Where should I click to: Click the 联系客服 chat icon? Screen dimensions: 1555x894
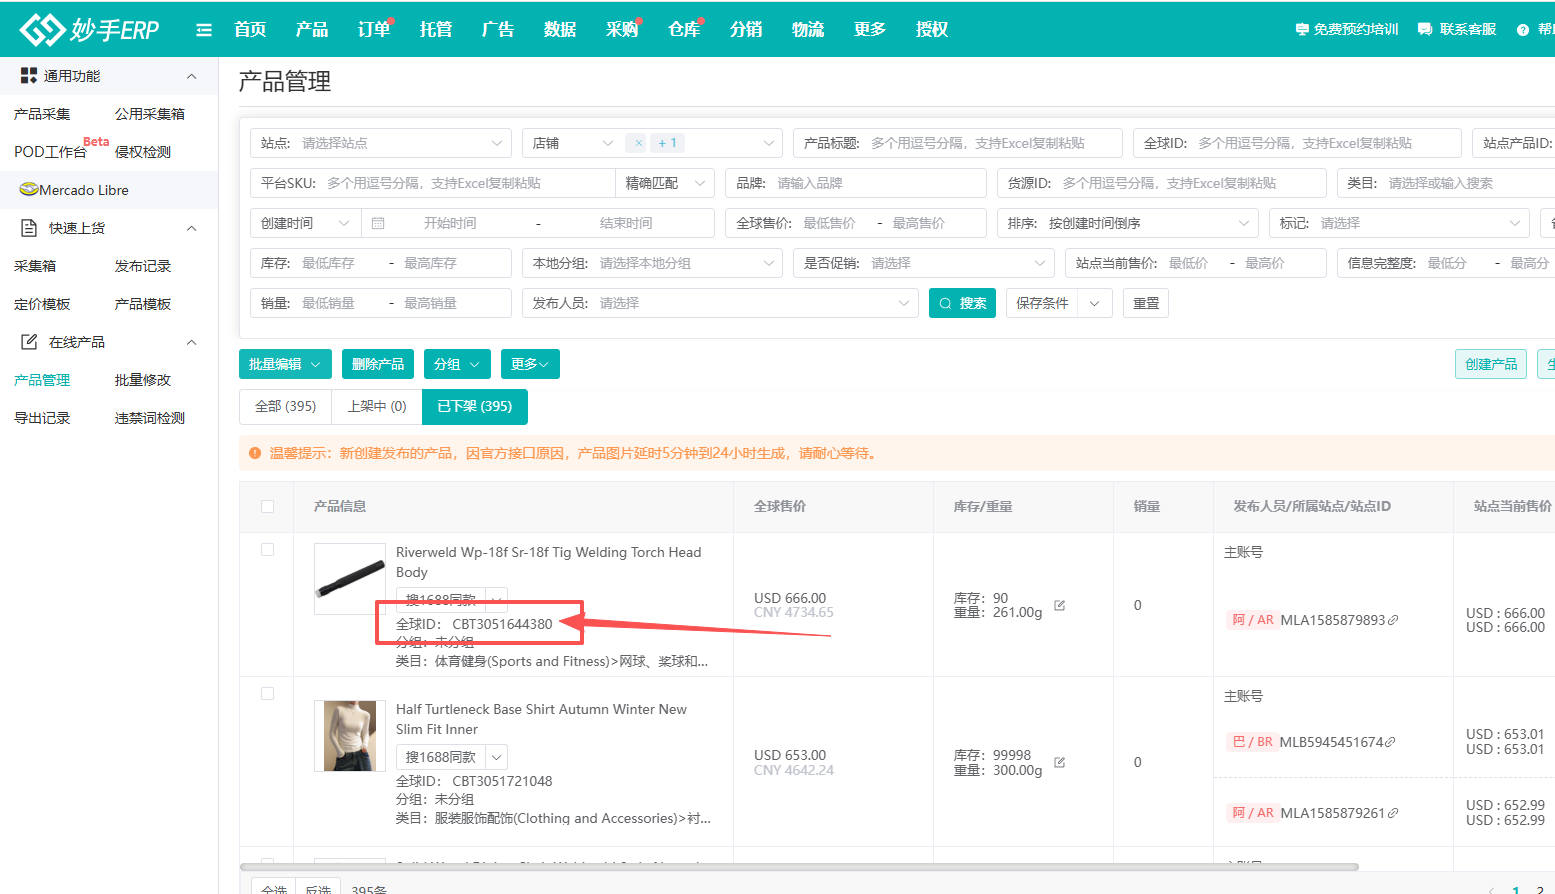click(x=1425, y=30)
